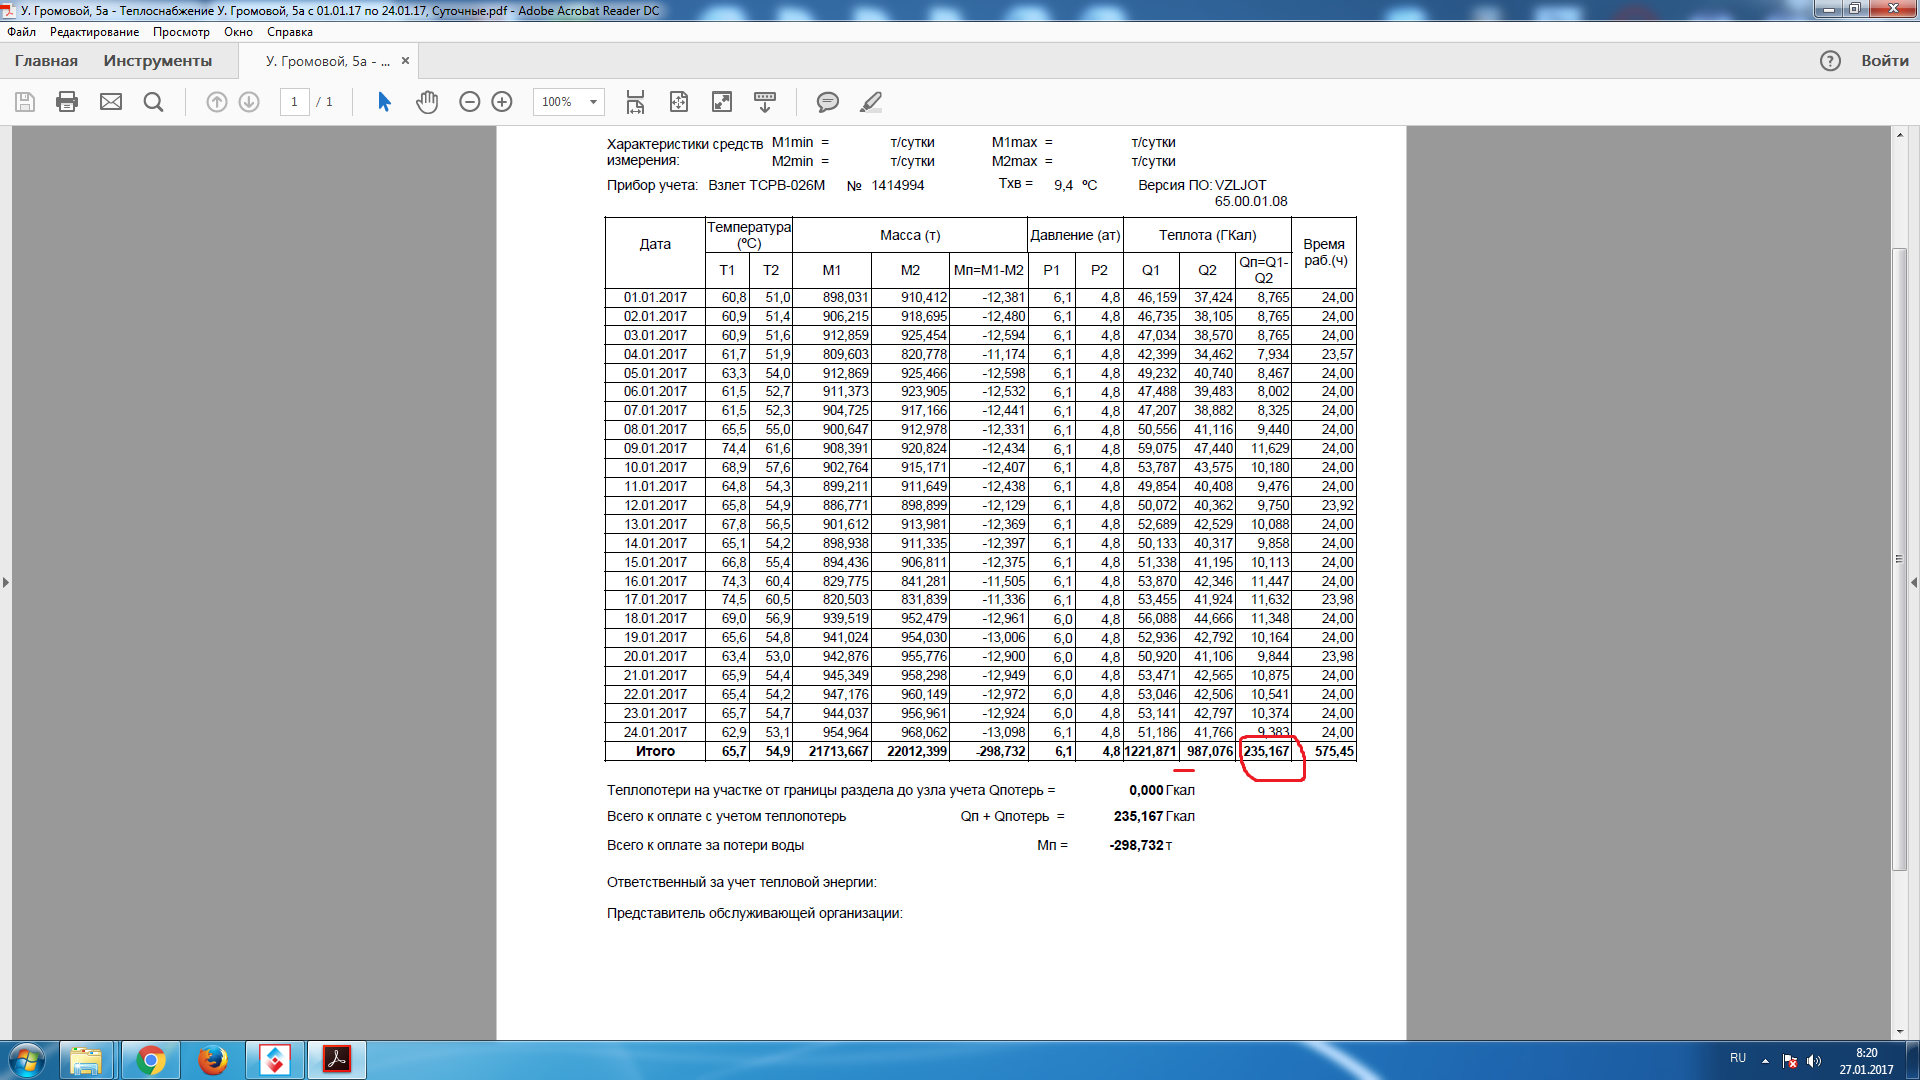1920x1080 pixels.
Task: Click the page number input field
Action: point(294,102)
